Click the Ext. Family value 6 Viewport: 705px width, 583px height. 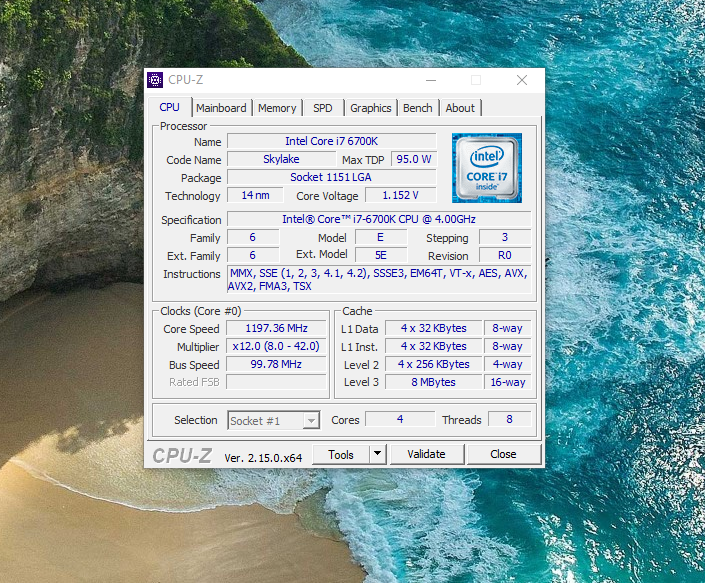tap(253, 255)
